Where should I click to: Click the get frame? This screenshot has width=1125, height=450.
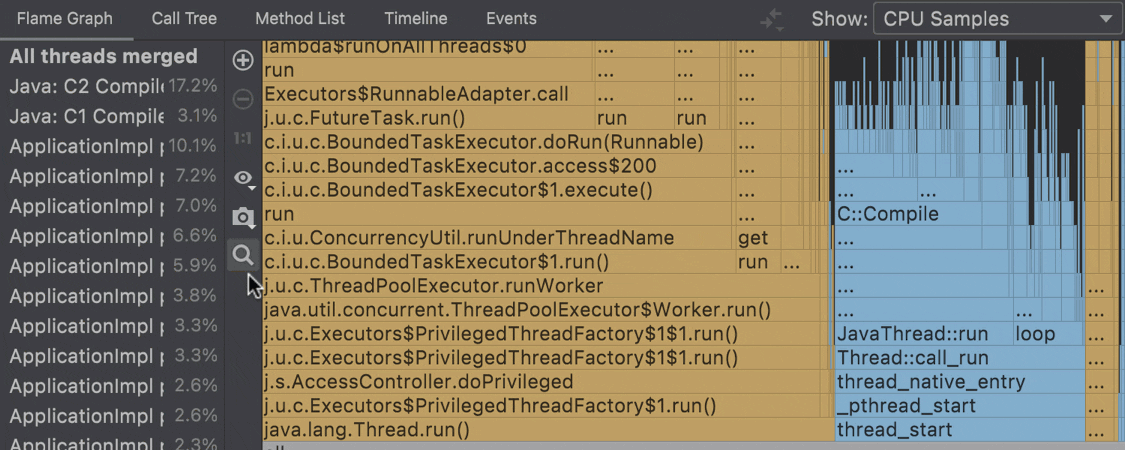(758, 238)
